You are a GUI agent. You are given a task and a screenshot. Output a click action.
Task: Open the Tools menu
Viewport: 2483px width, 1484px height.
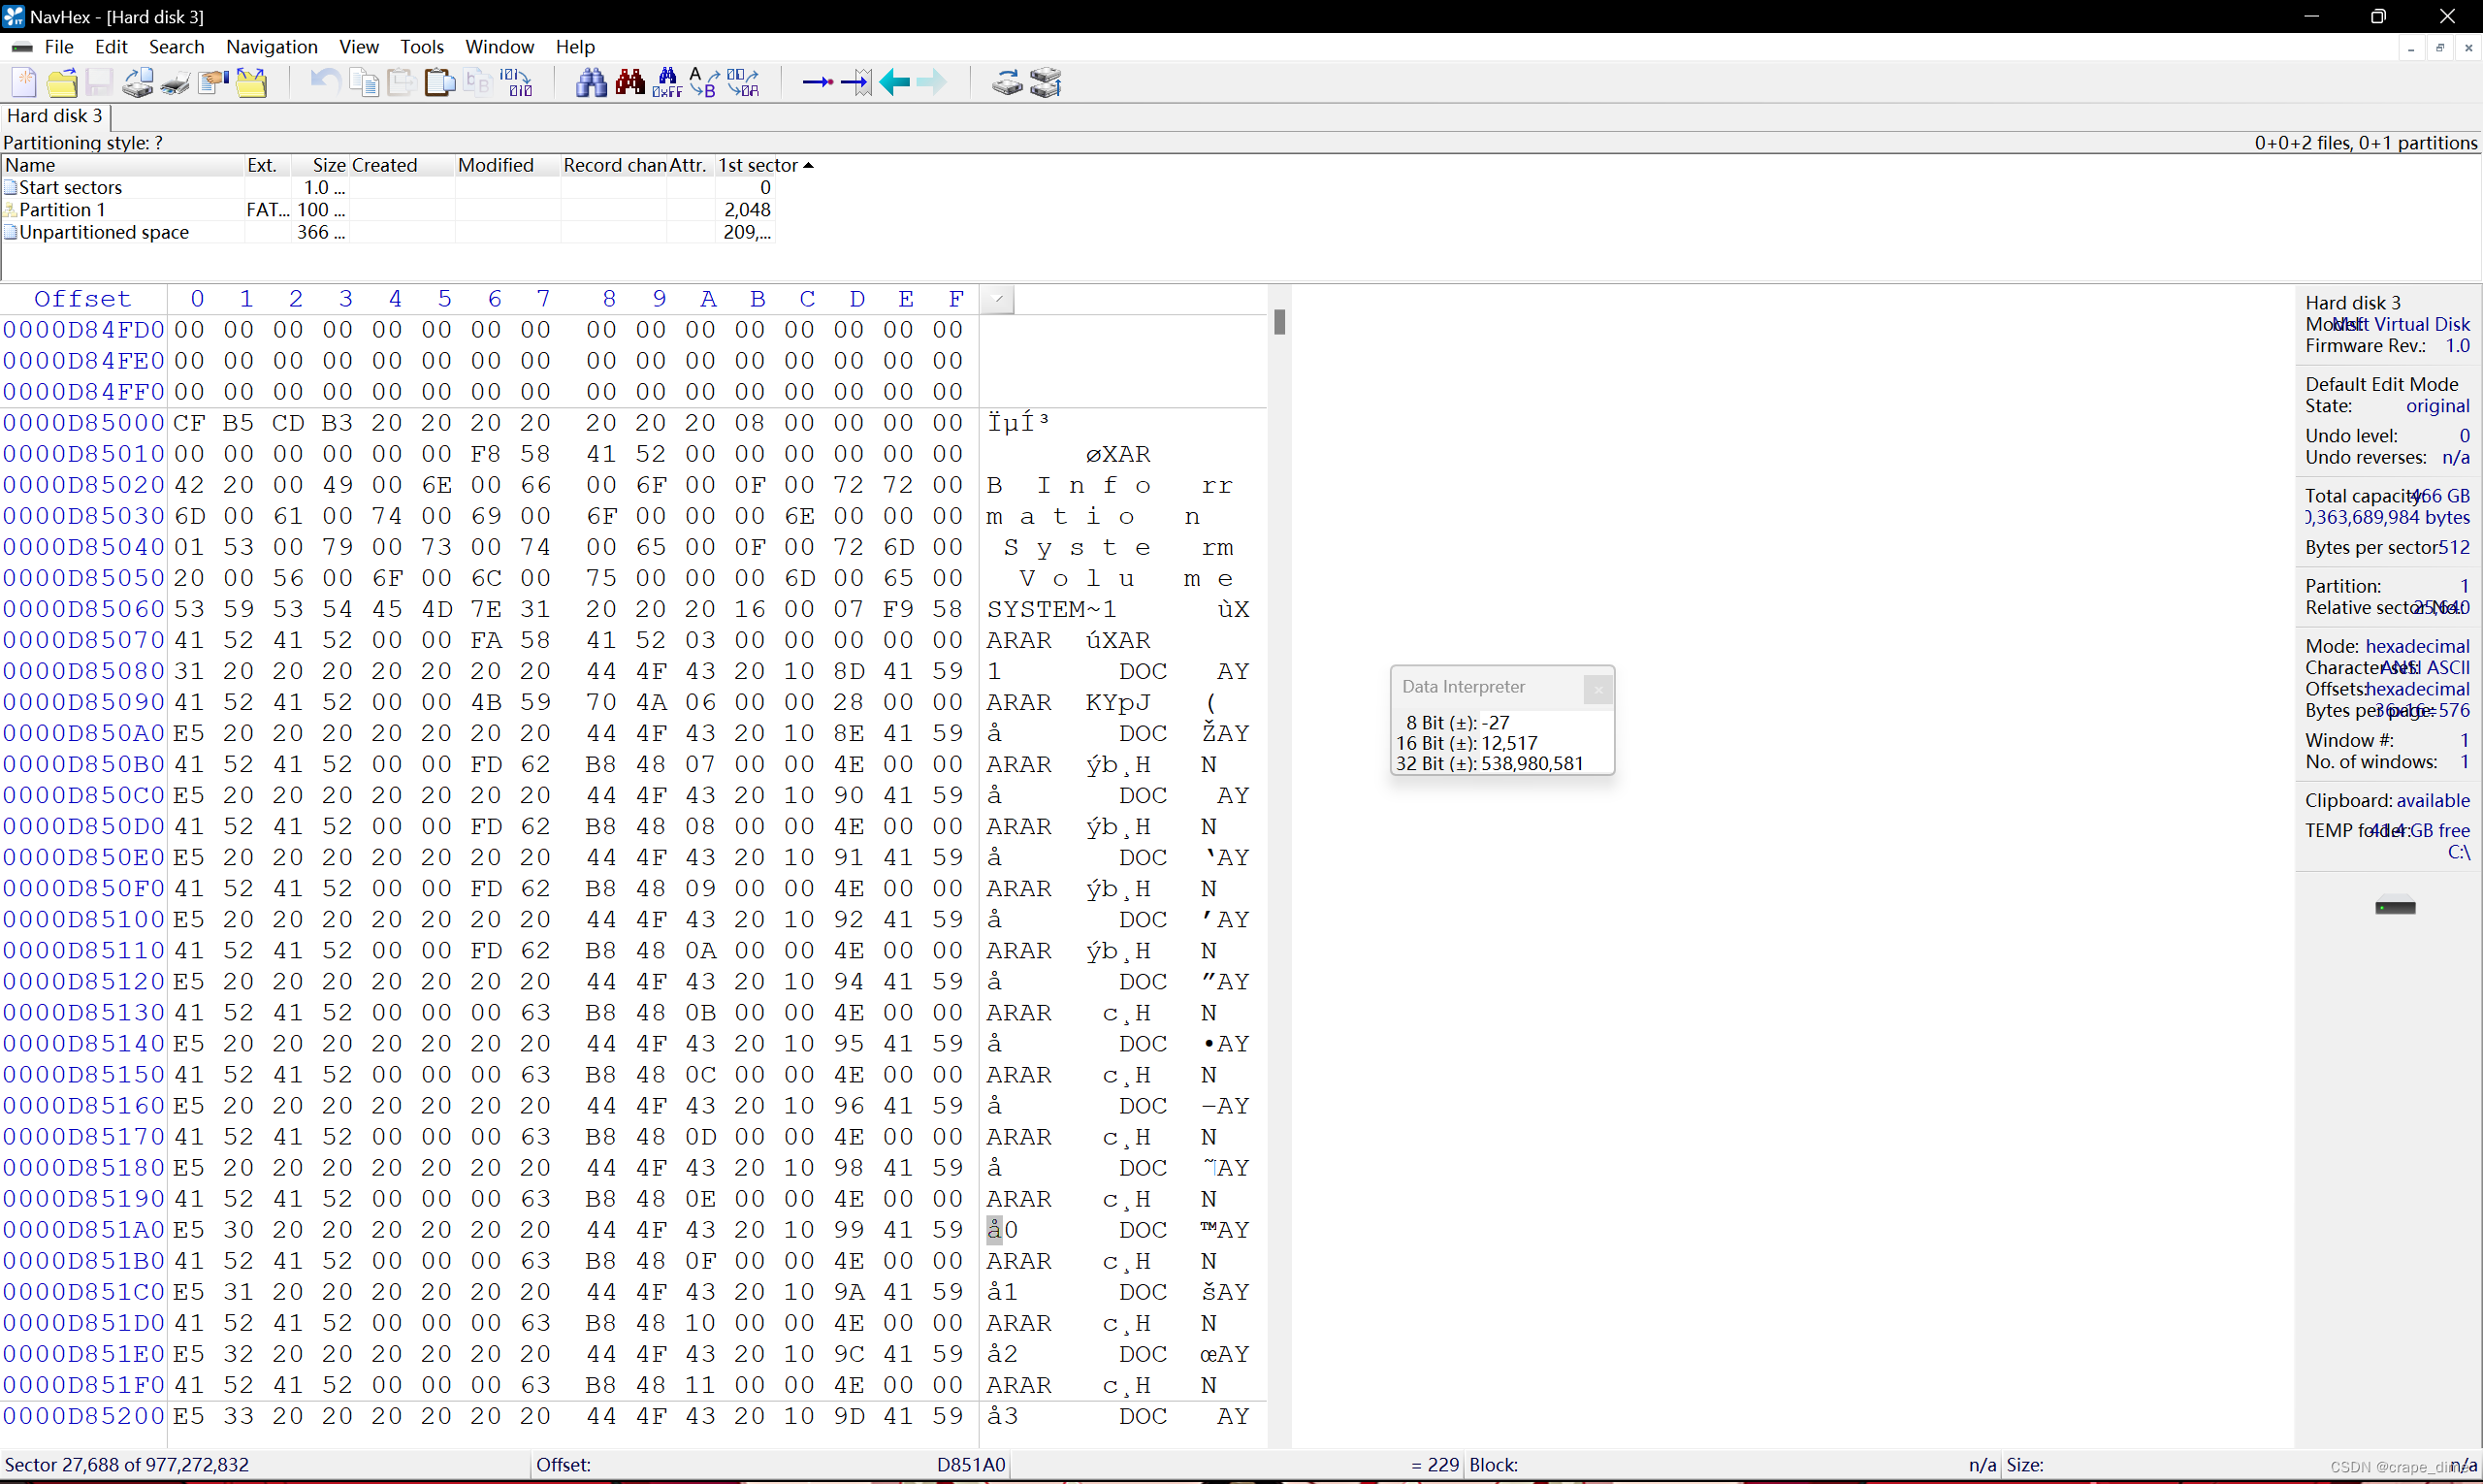421,47
